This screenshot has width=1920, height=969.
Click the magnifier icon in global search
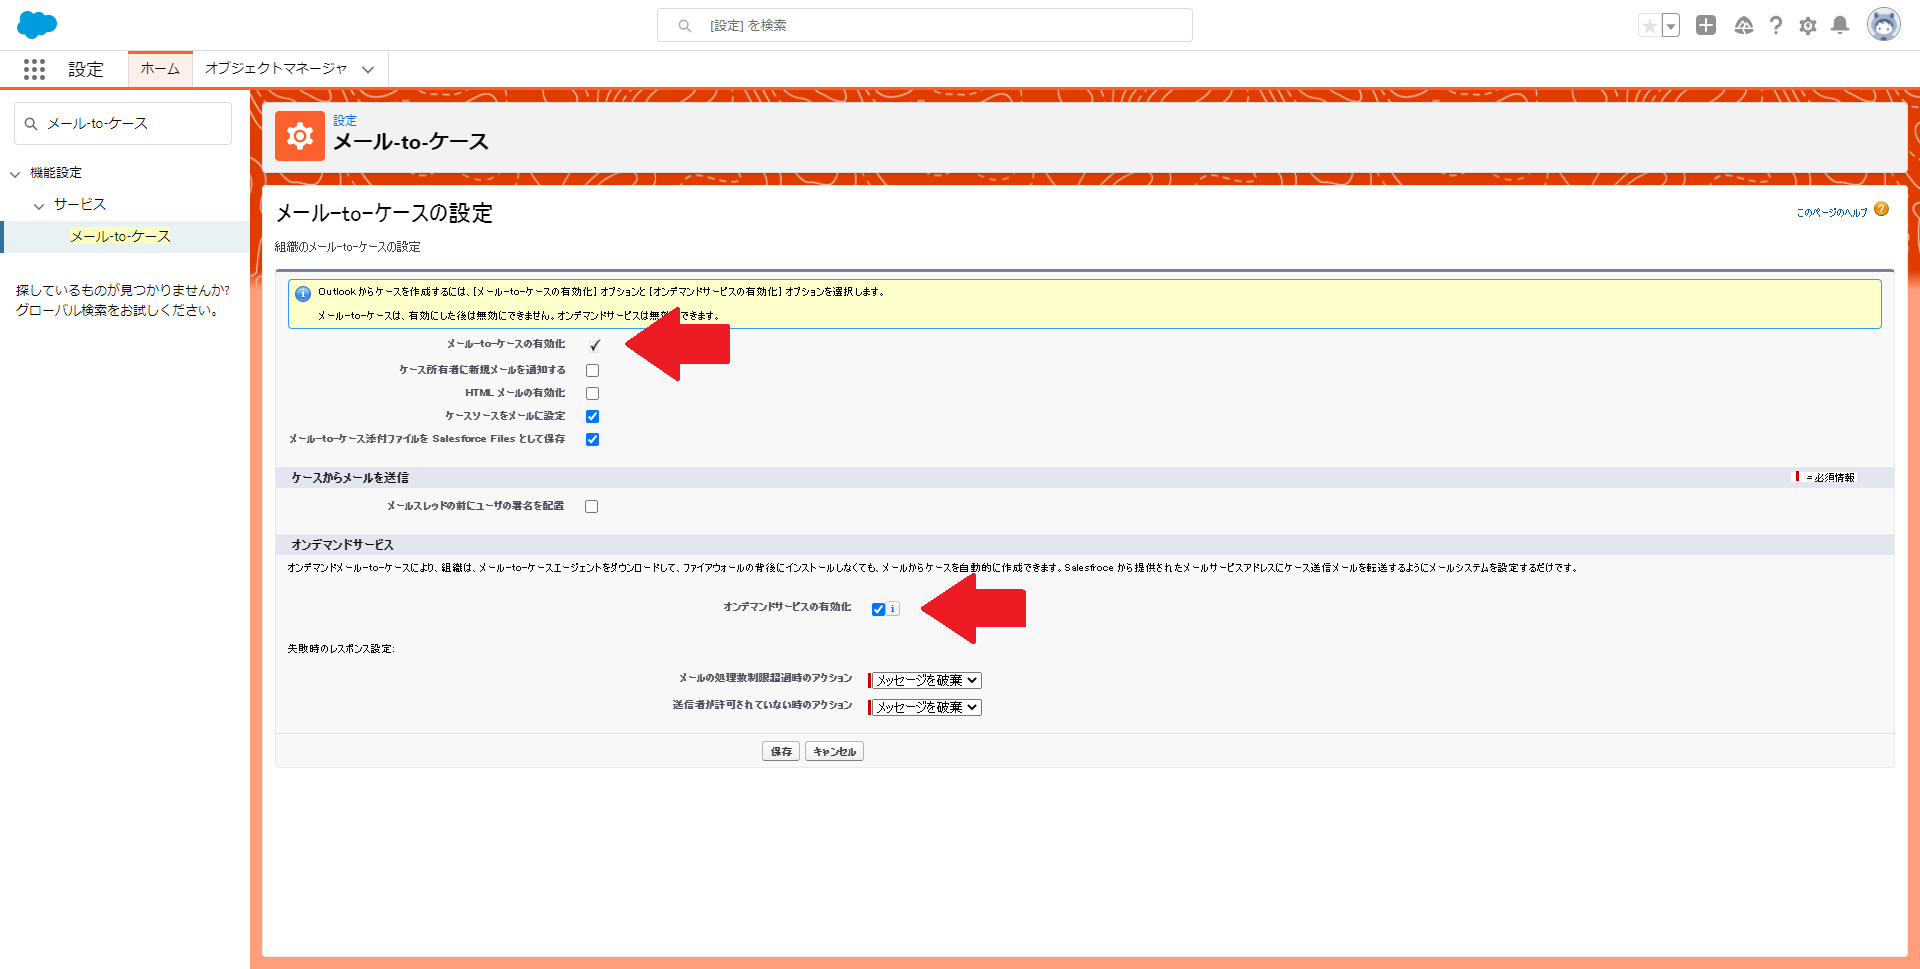click(685, 26)
